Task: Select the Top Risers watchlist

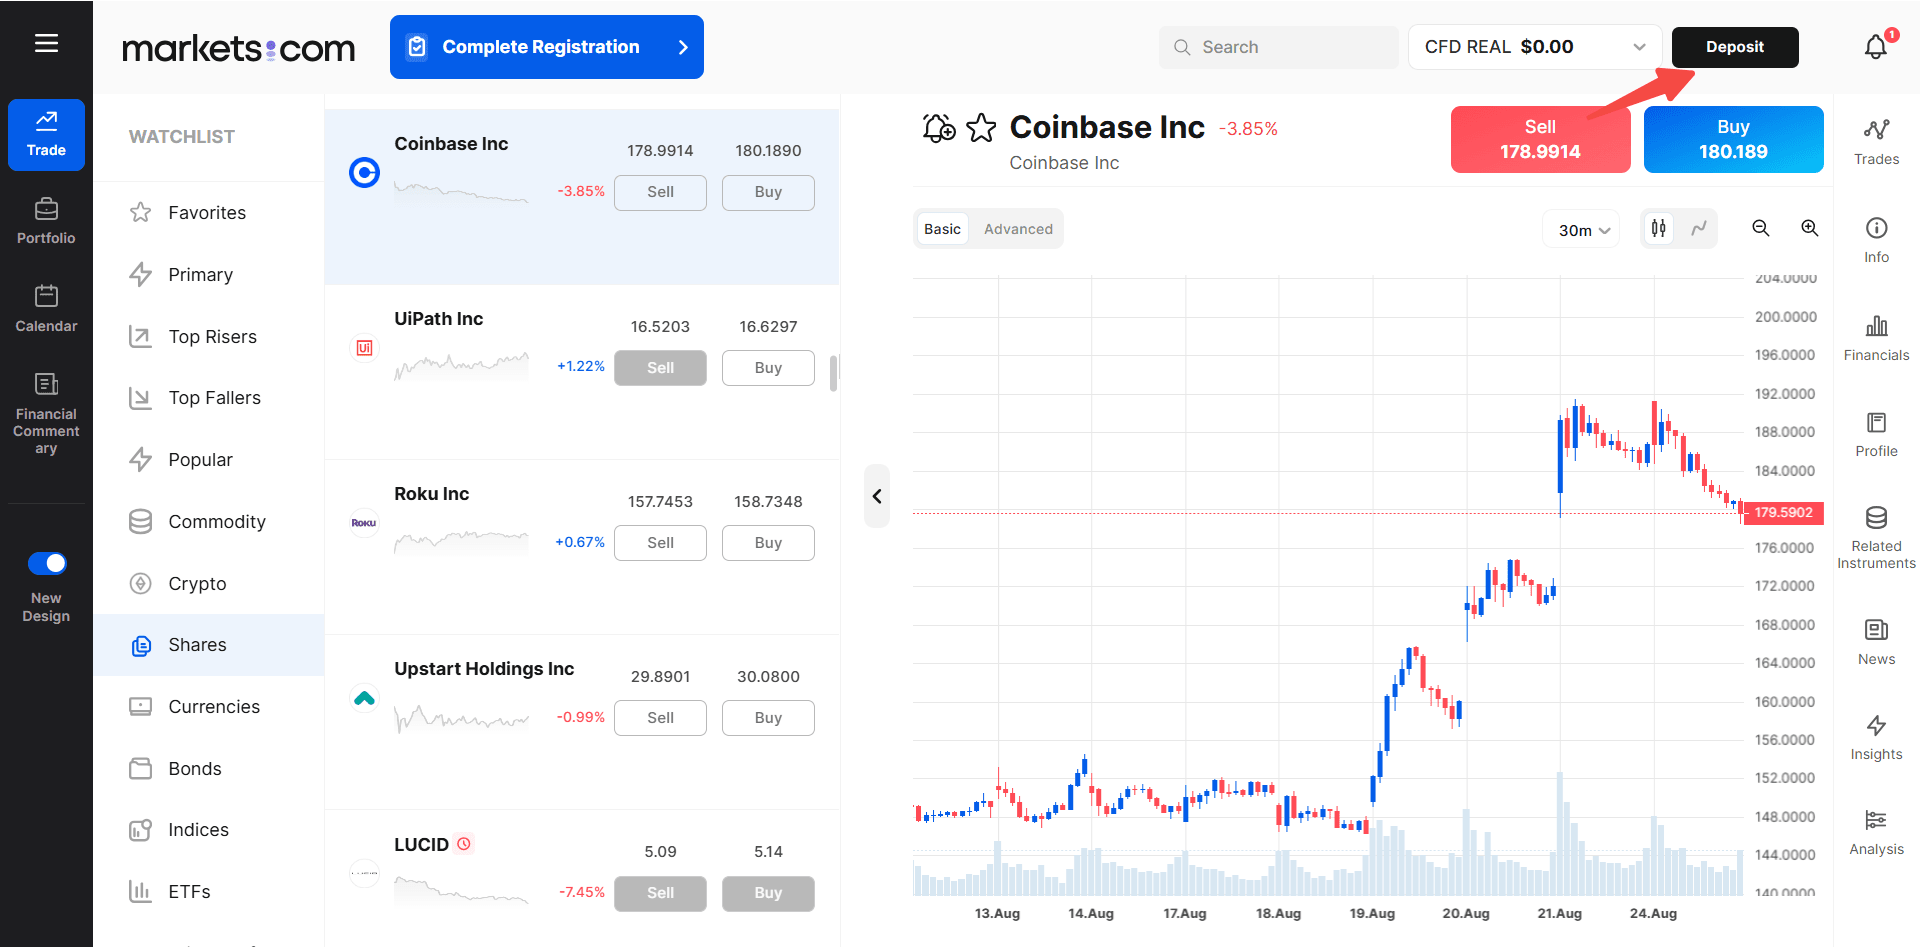Action: pyautogui.click(x=208, y=337)
